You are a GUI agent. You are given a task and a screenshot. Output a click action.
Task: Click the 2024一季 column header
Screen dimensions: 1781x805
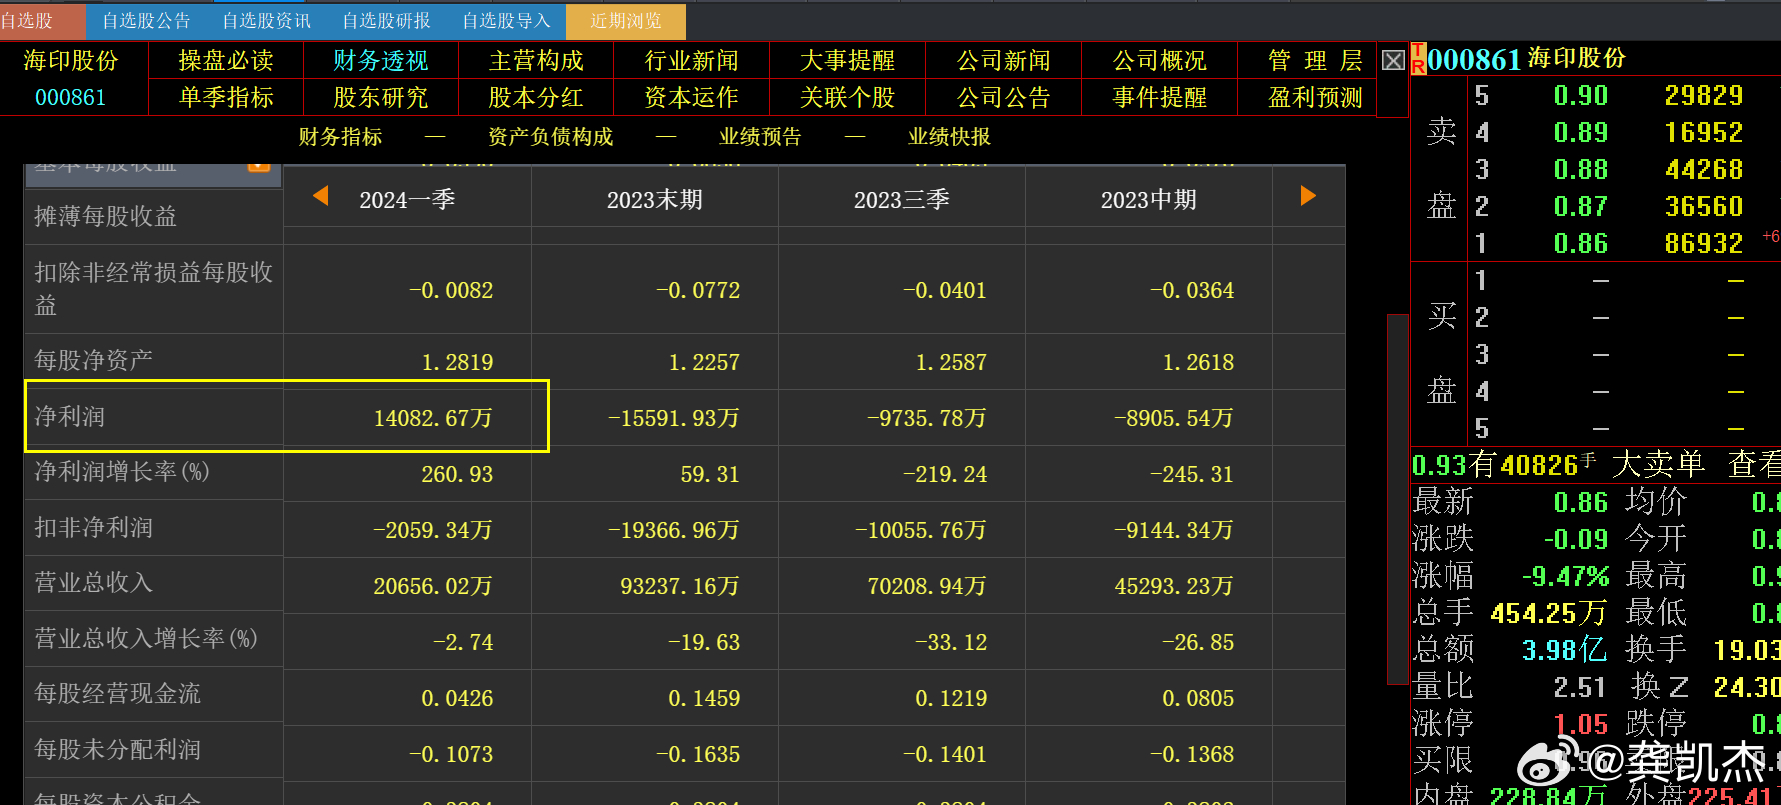coord(407,200)
